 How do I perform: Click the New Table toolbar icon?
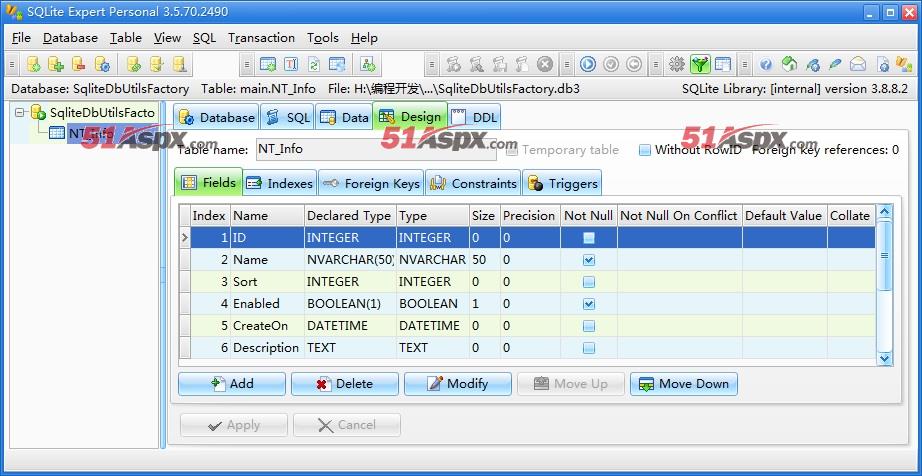(268, 64)
